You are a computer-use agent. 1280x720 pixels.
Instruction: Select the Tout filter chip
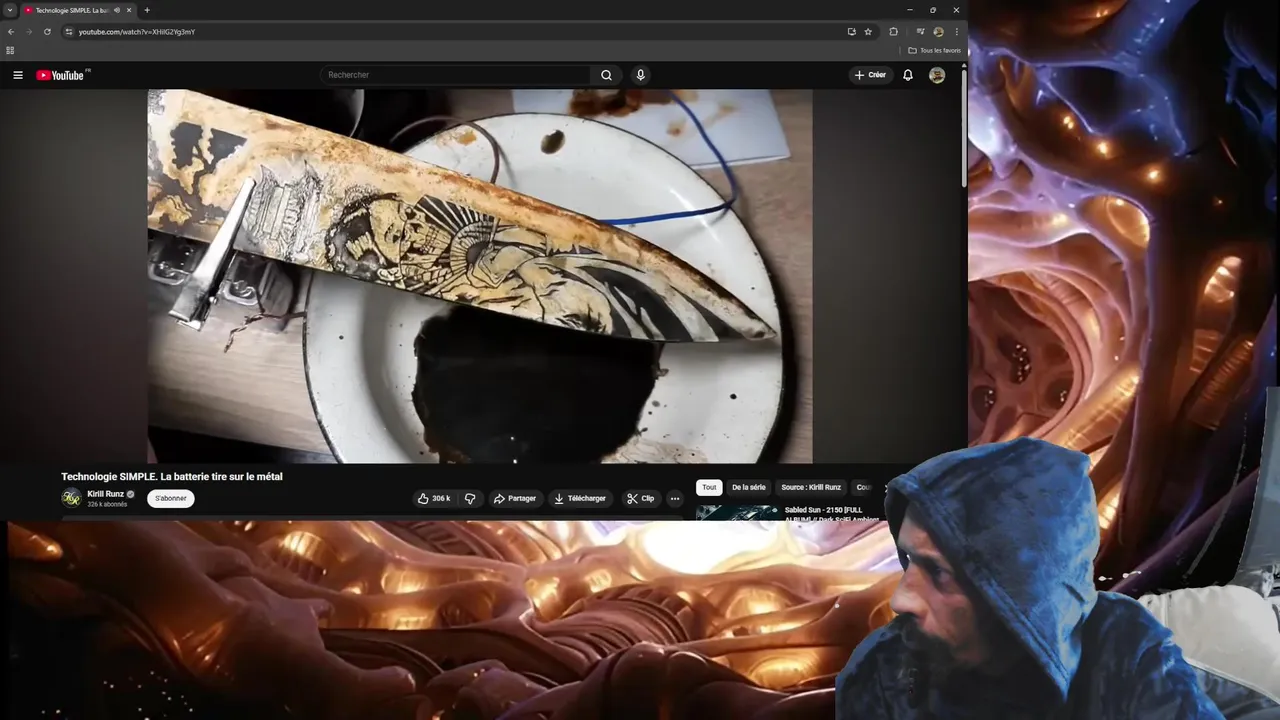click(709, 487)
